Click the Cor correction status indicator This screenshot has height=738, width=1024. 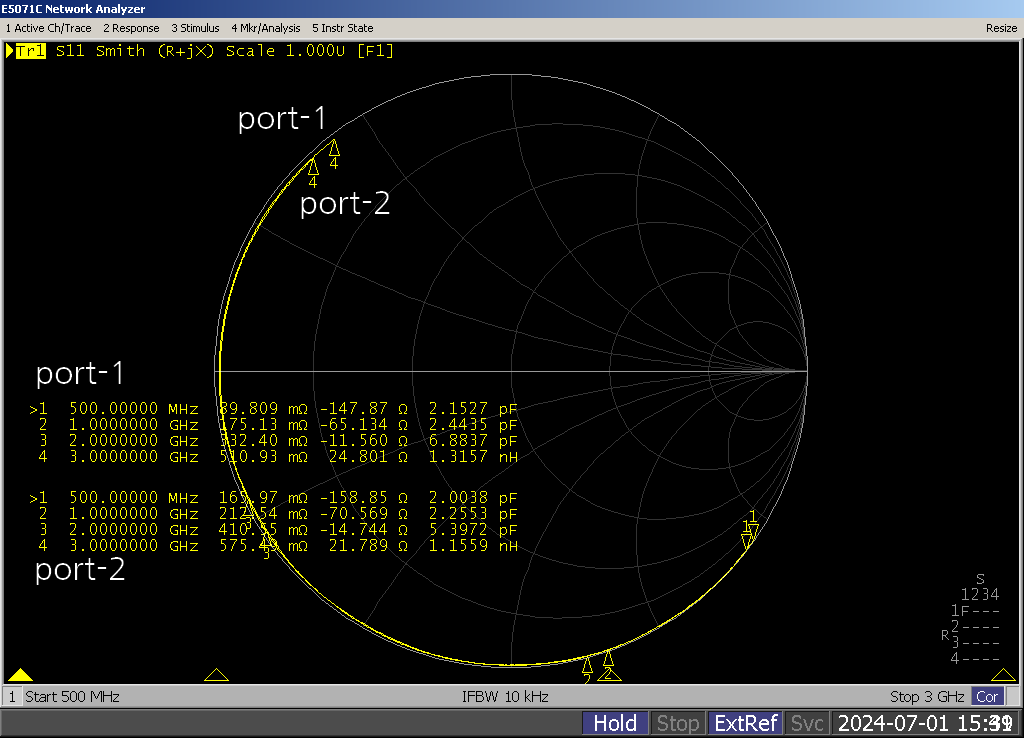coord(987,696)
